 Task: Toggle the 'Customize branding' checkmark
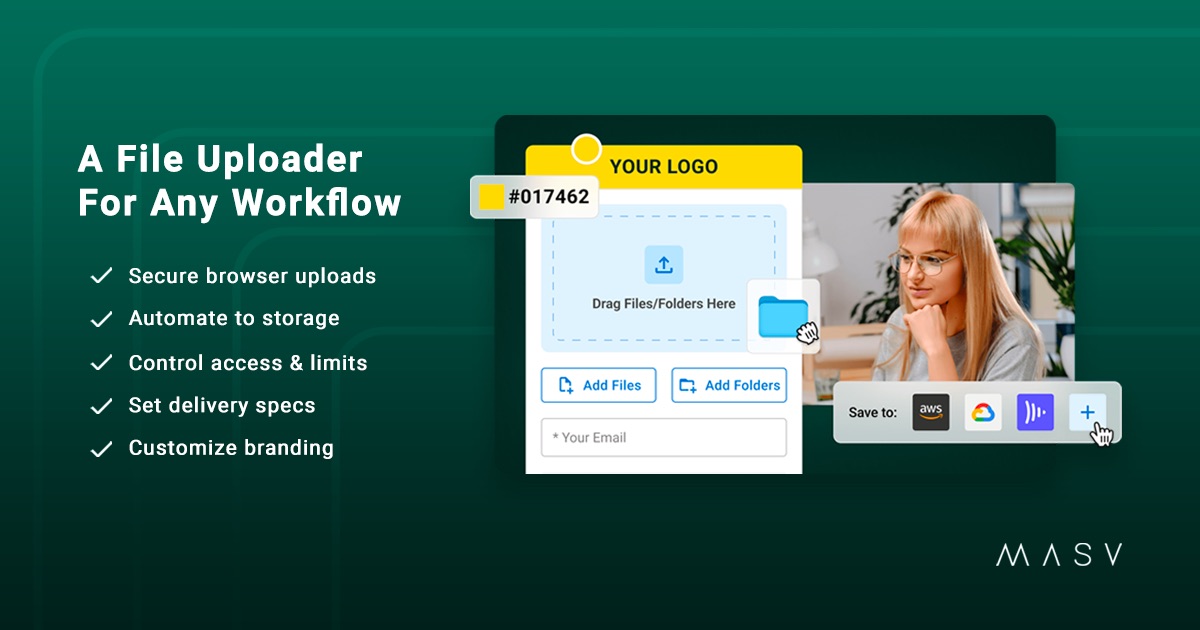(101, 448)
